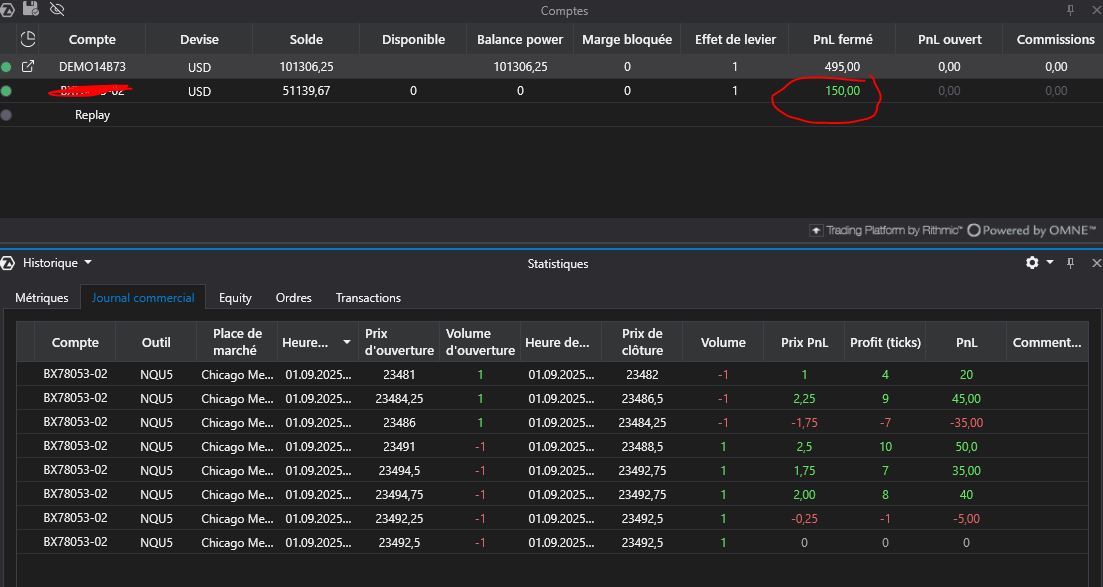Click the save icon in Comptes panel

pyautogui.click(x=30, y=9)
